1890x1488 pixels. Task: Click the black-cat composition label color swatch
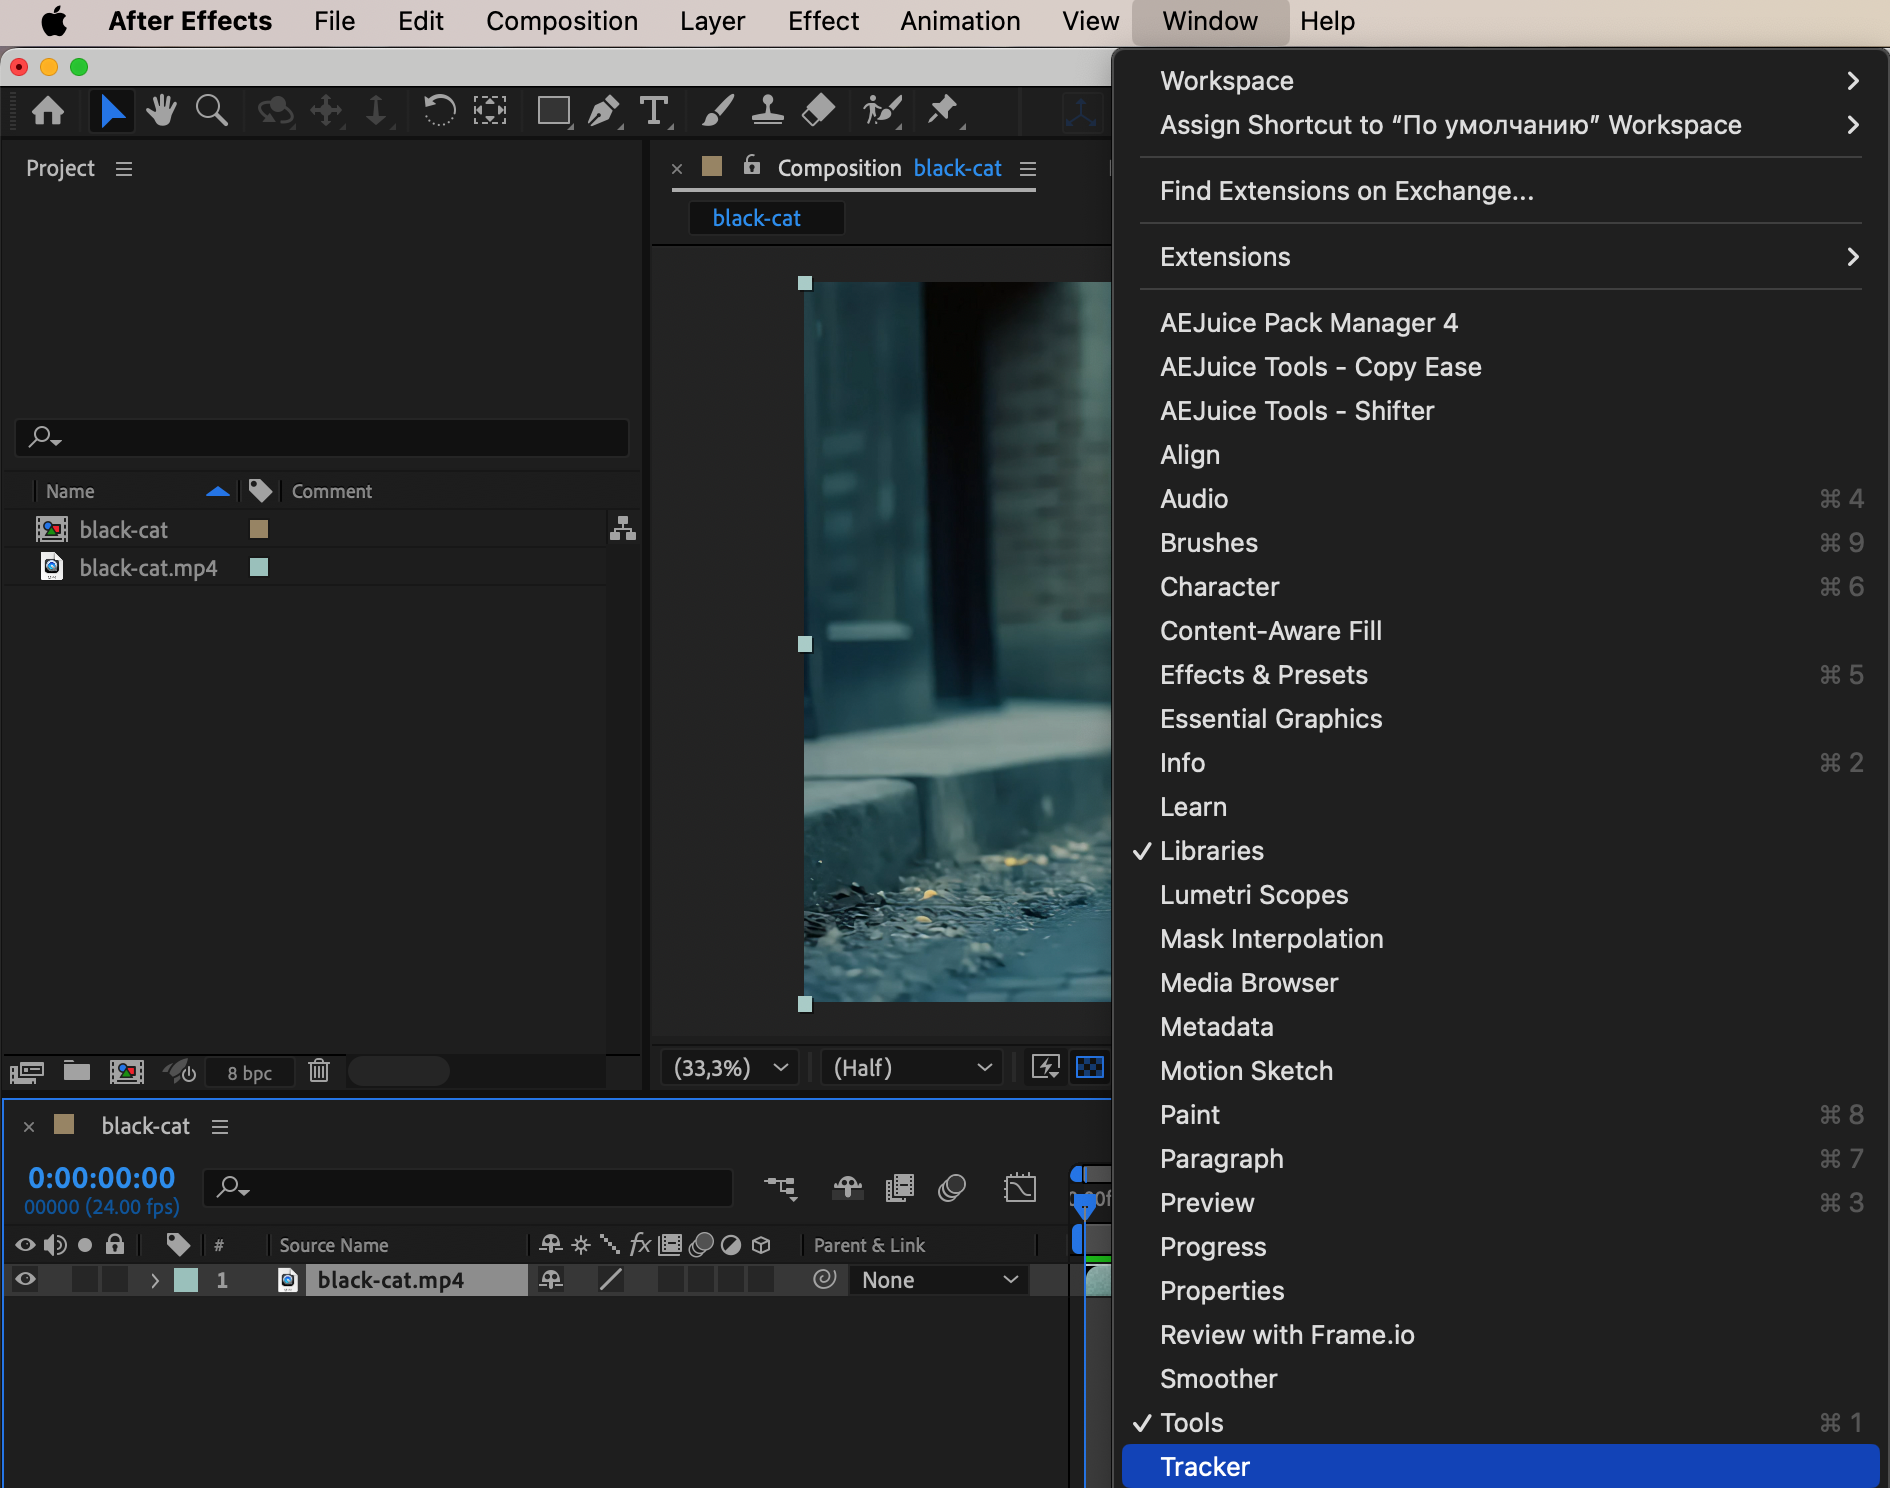pyautogui.click(x=258, y=529)
